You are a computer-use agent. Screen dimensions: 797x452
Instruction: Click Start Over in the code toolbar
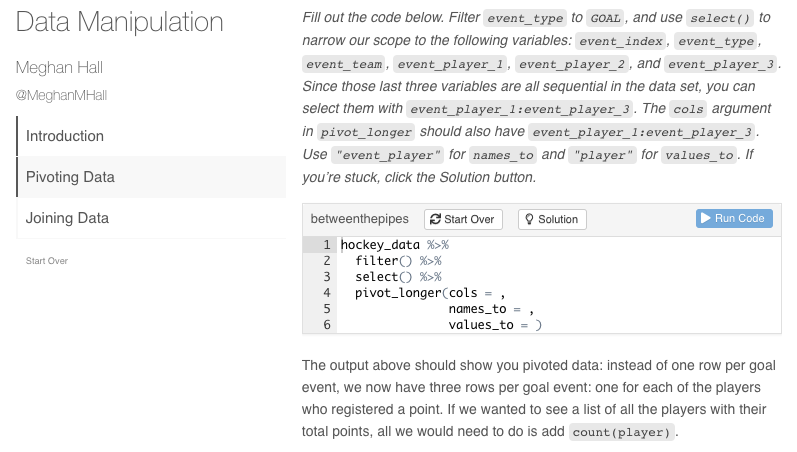[x=463, y=219]
